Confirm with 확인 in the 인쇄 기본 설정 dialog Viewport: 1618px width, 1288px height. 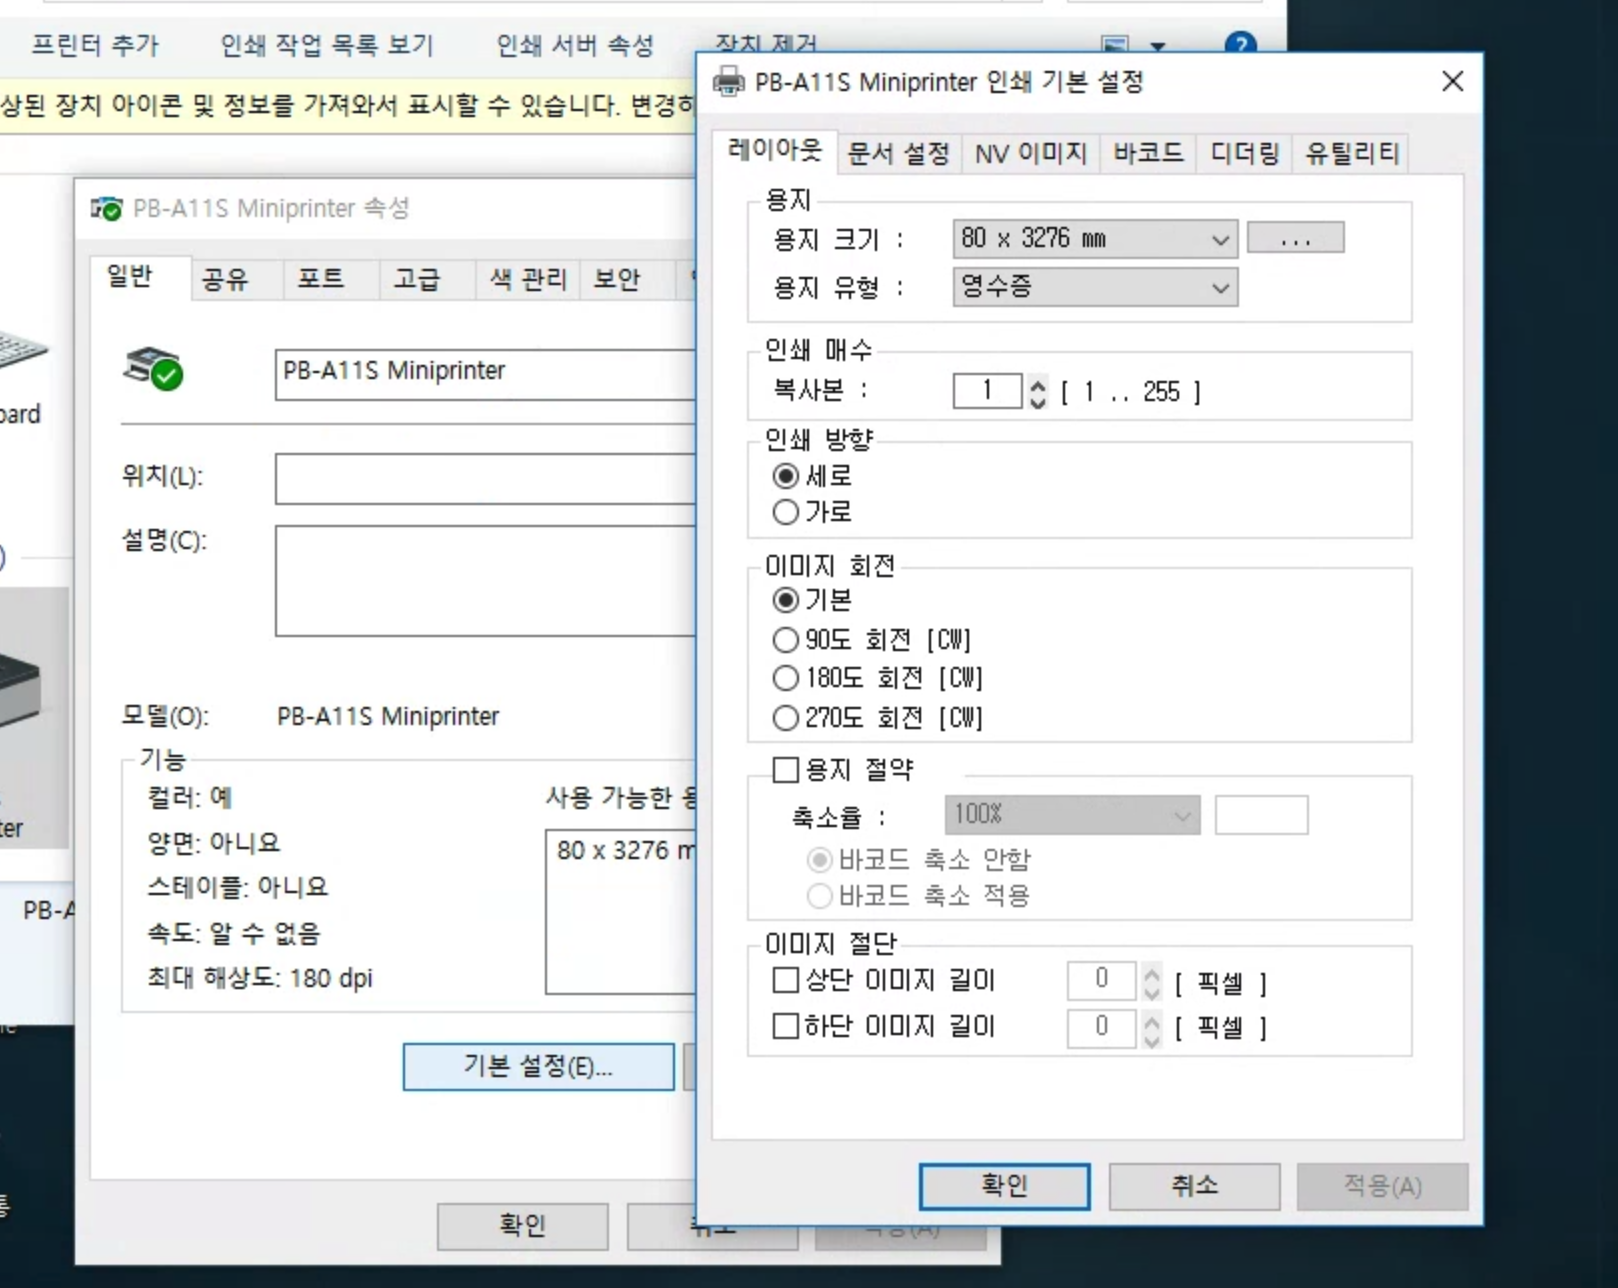1005,1186
